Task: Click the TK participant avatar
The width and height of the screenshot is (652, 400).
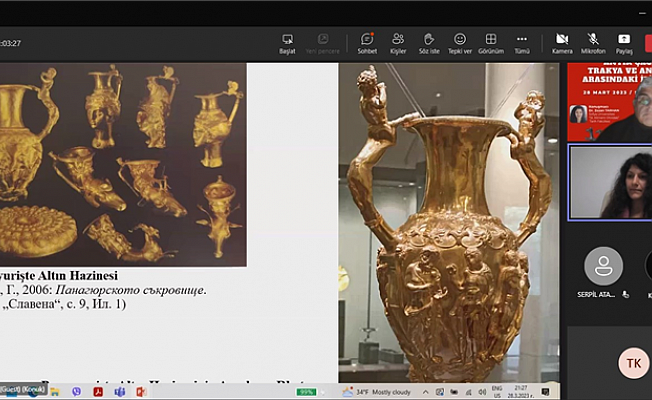Action: pos(633,362)
